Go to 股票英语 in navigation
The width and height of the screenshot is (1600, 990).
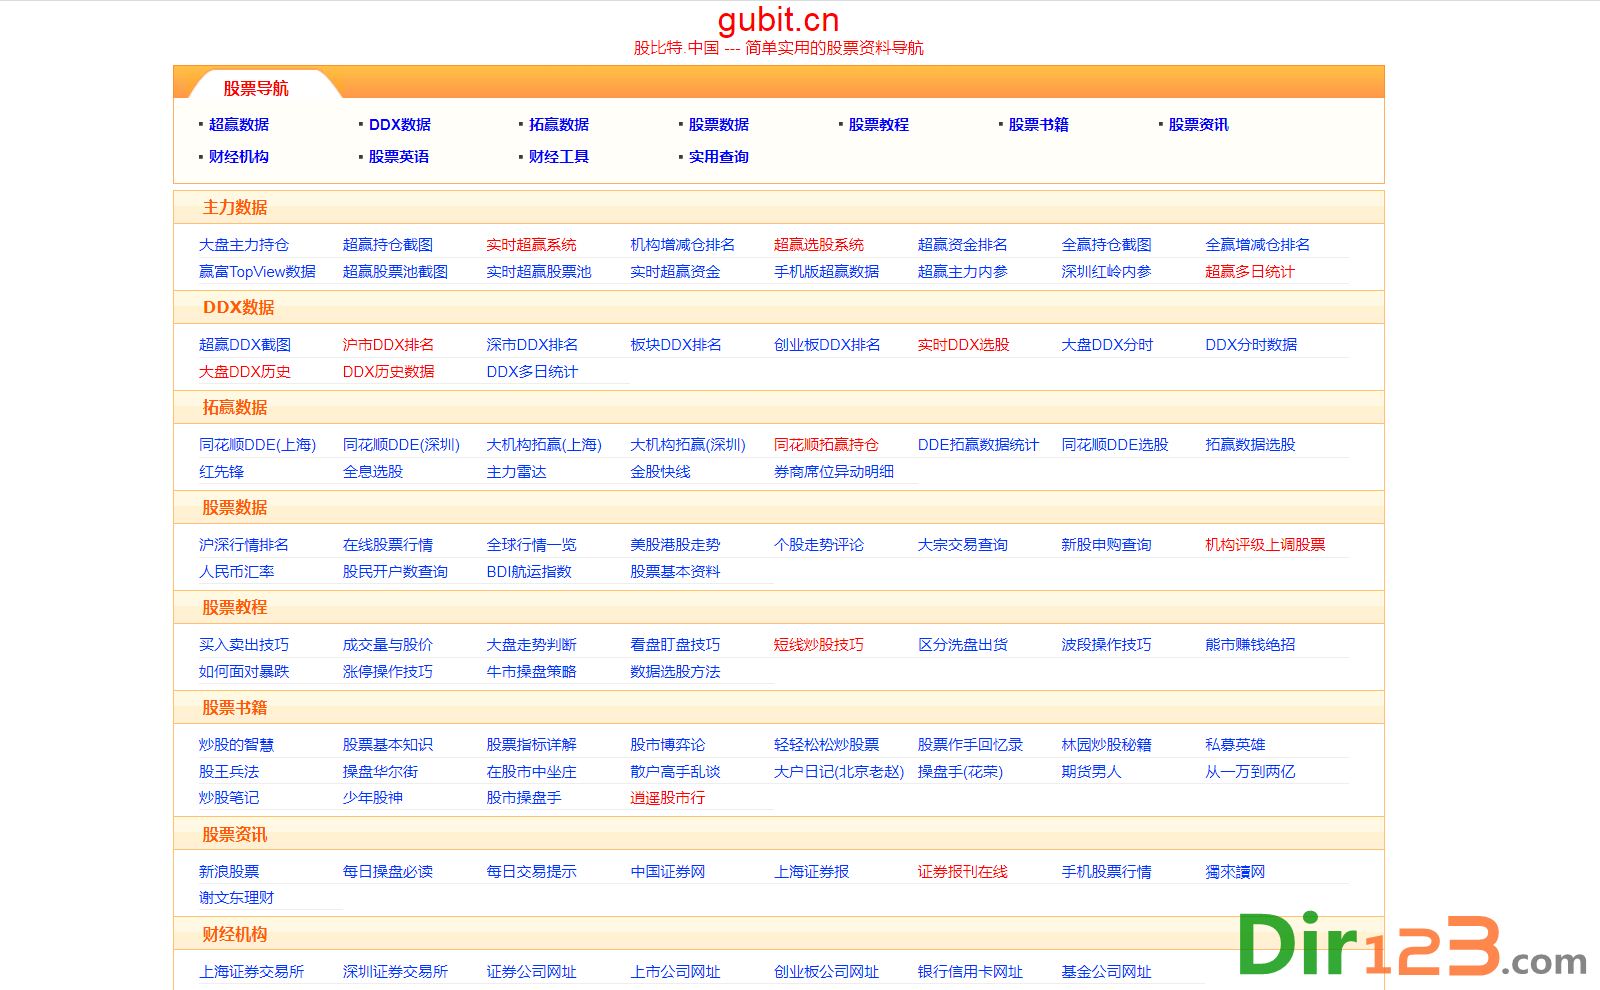pos(399,157)
